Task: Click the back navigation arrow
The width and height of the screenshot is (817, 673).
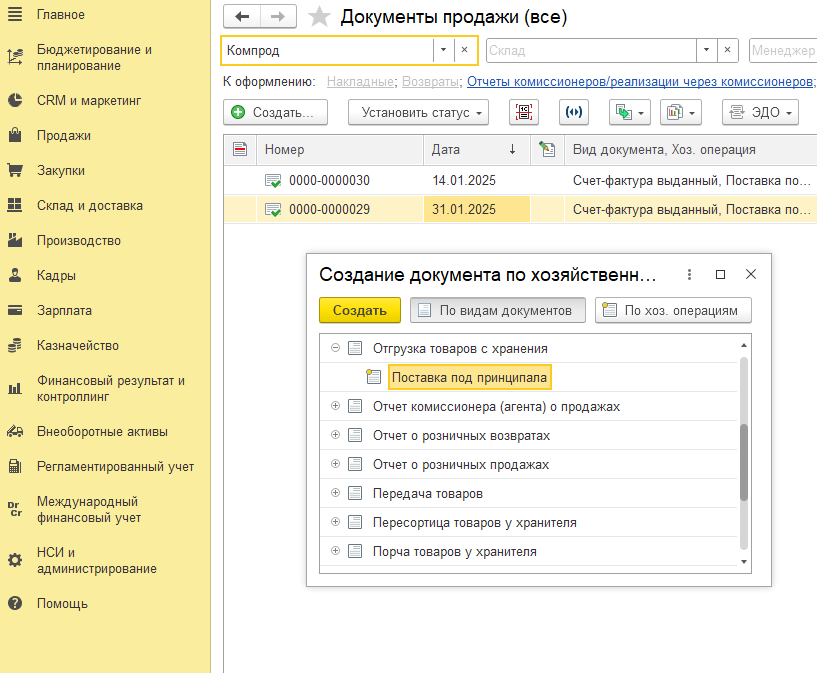Action: click(242, 16)
